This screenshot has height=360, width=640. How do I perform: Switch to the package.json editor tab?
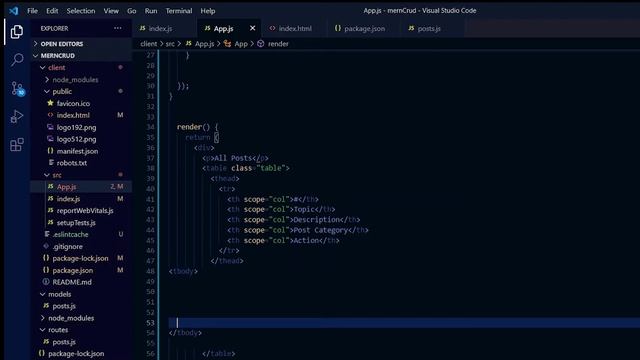[364, 28]
